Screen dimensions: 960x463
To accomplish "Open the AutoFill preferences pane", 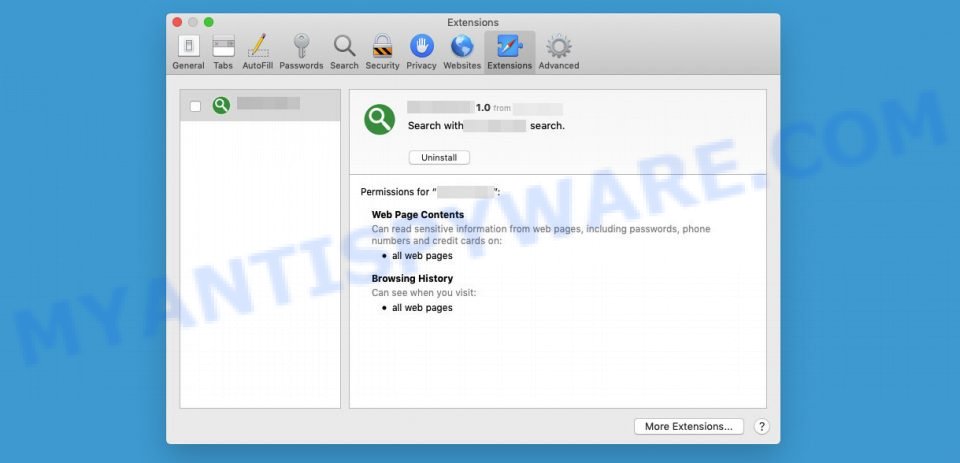I will [x=257, y=52].
